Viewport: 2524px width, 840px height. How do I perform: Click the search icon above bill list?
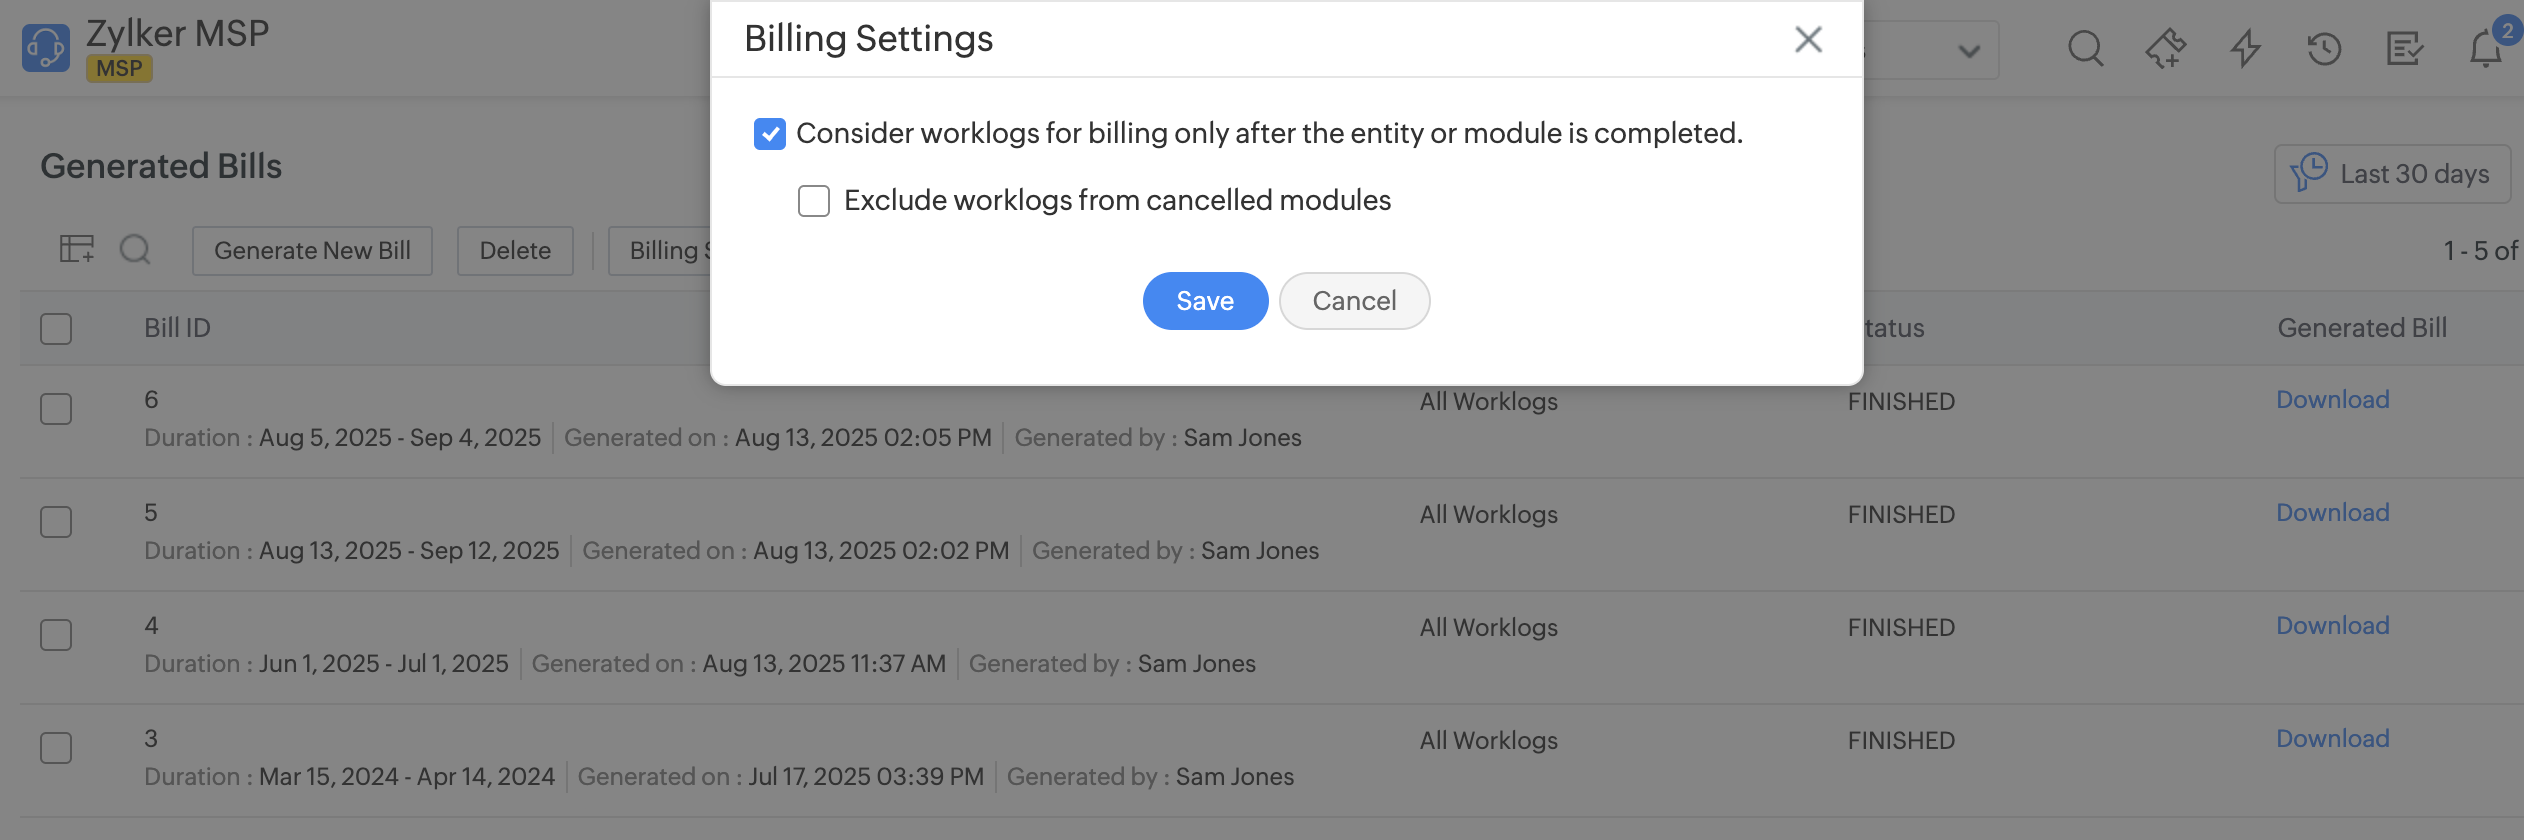[135, 249]
